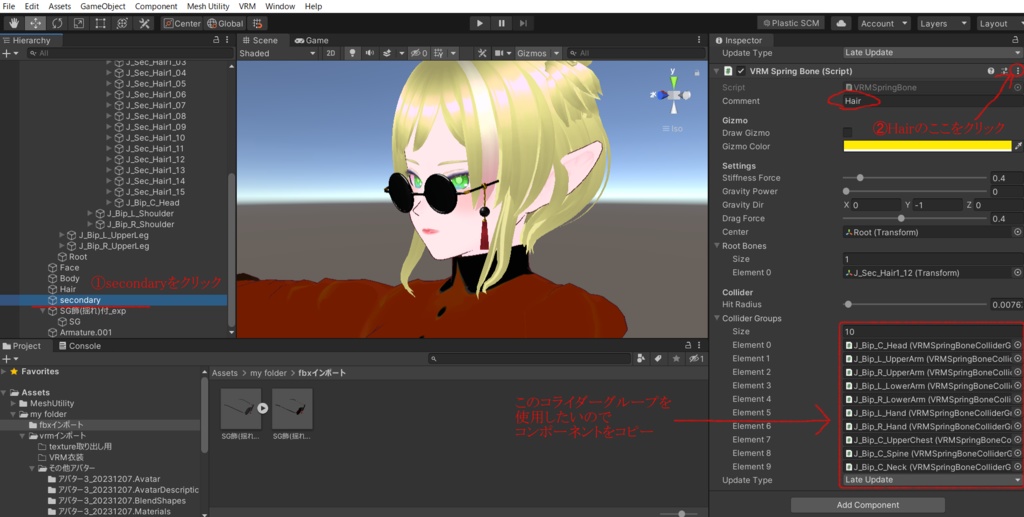Open the yellow Gizmo Color swatch

click(927, 146)
